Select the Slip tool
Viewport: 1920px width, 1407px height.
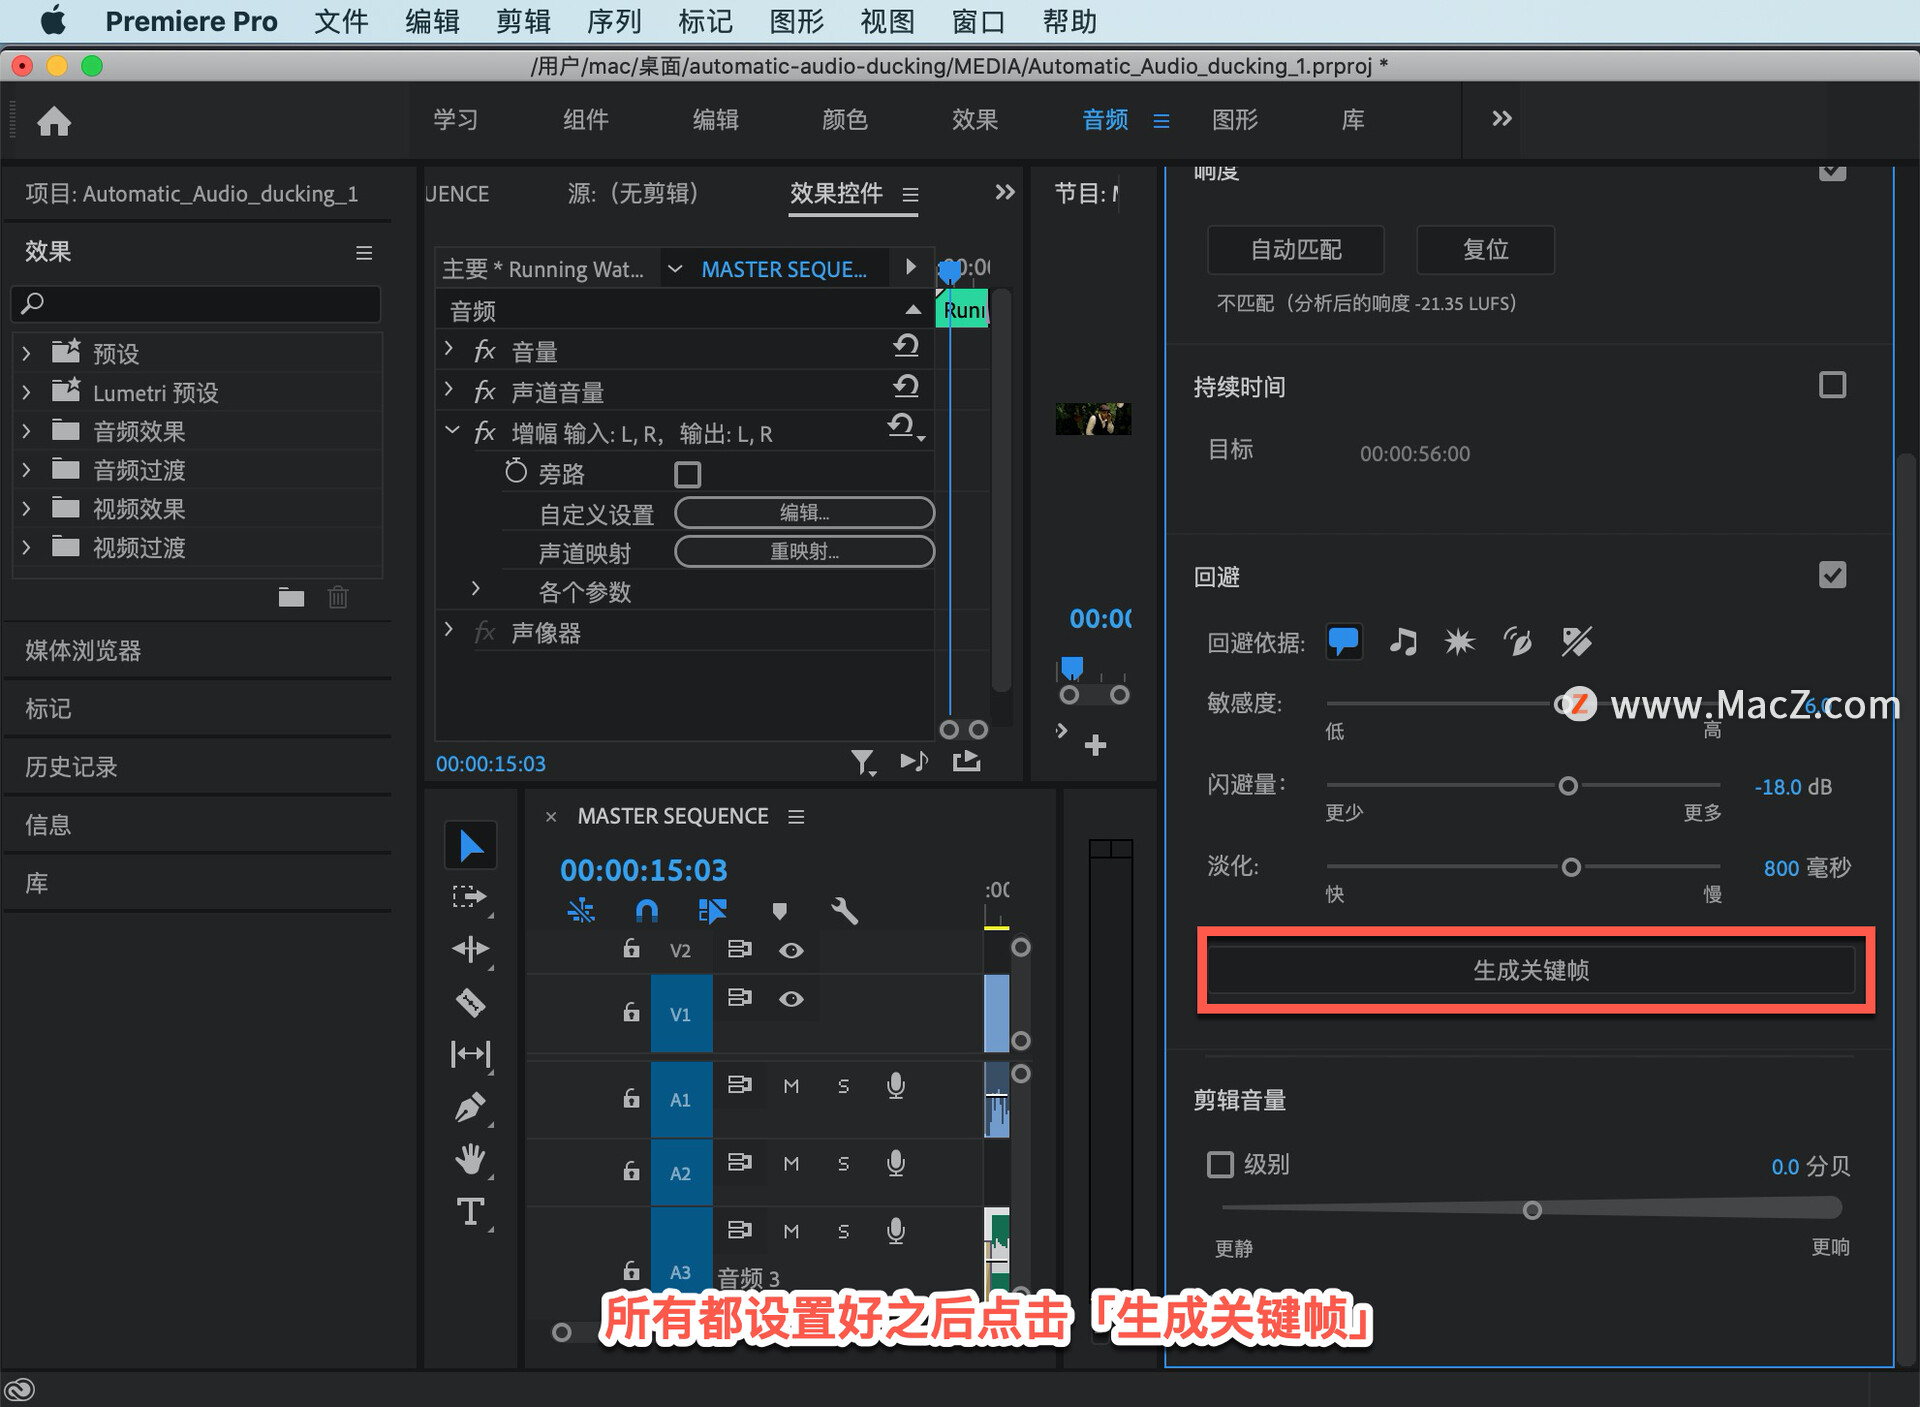(x=470, y=1054)
